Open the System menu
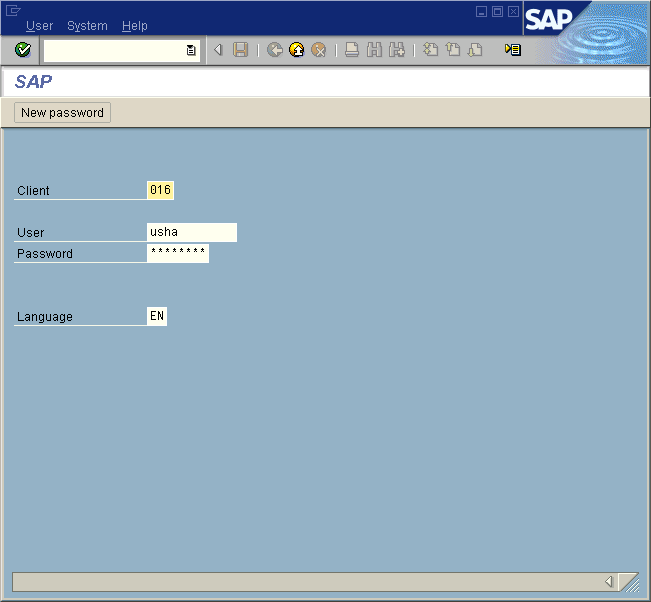The height and width of the screenshot is (602, 651). 87,26
